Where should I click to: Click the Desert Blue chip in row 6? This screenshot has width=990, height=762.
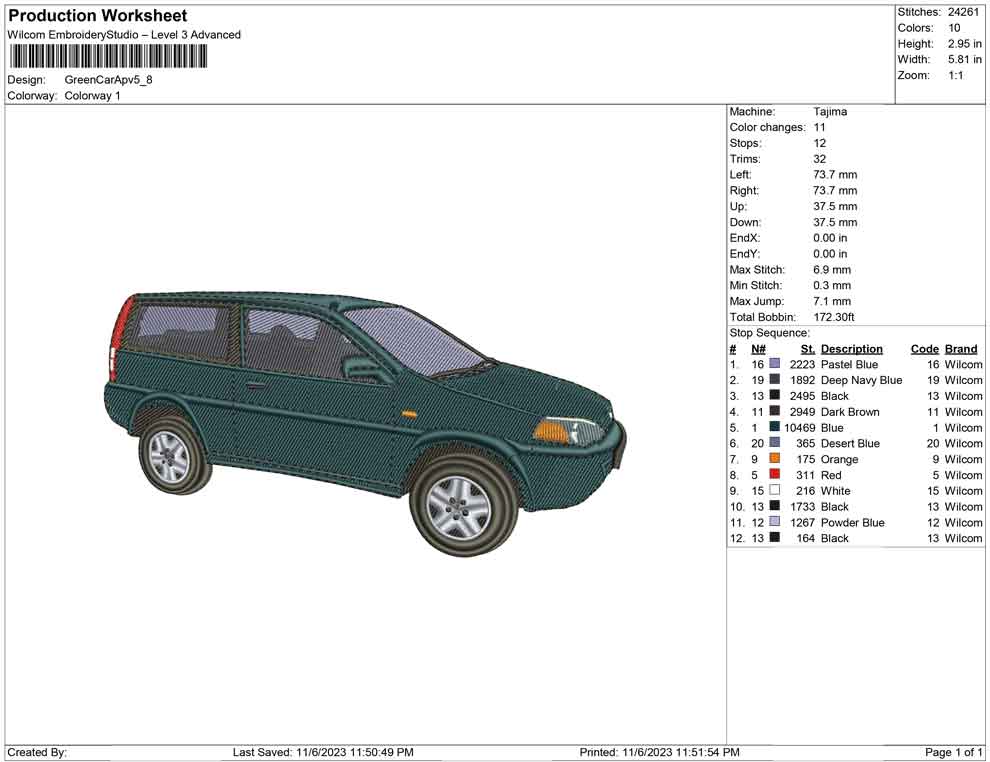point(775,443)
